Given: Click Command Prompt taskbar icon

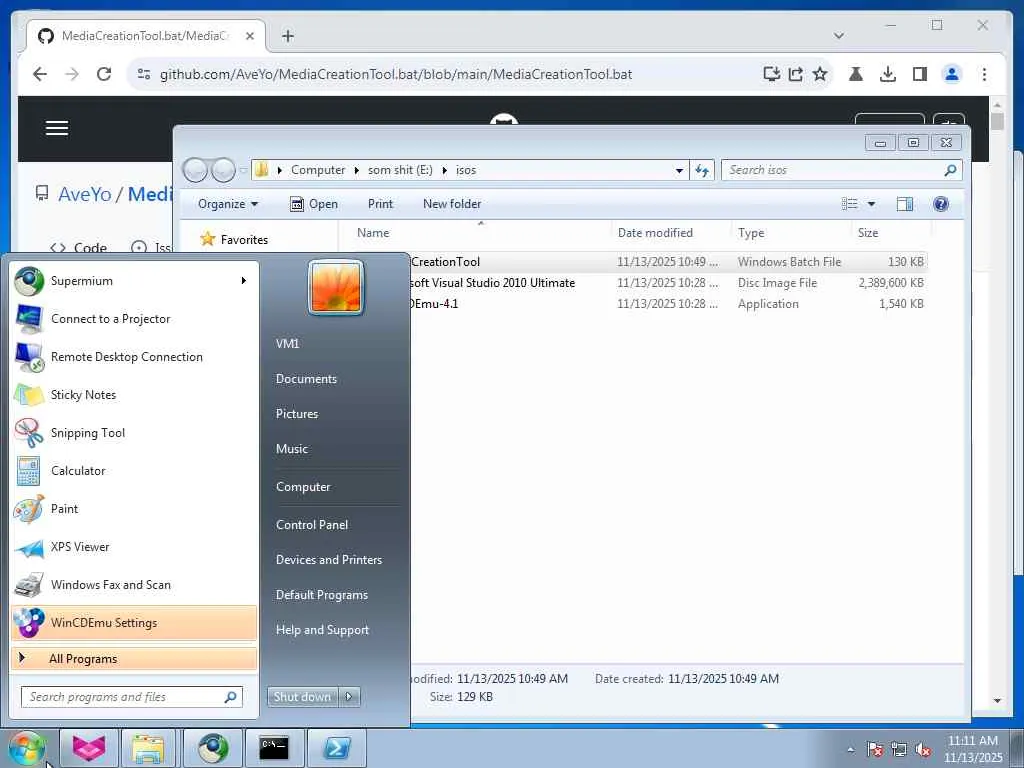Looking at the screenshot, I should tap(274, 748).
